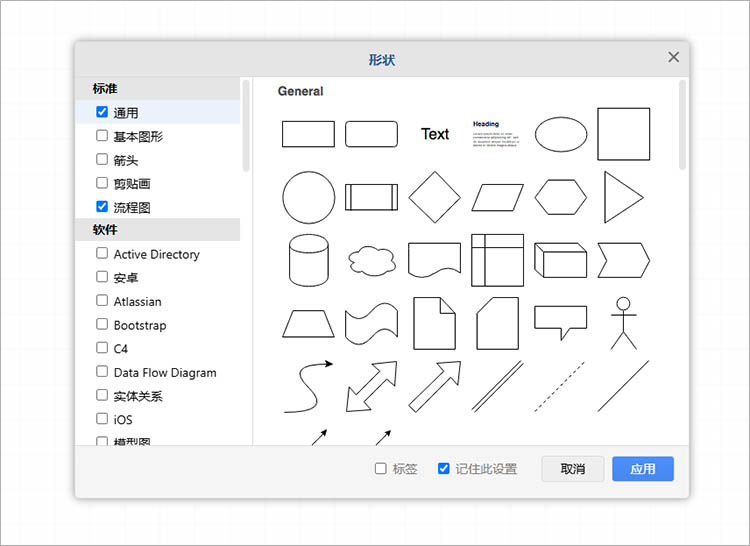Screen dimensions: 750x546
Task: Select the Internal Storage shape
Action: (x=497, y=260)
